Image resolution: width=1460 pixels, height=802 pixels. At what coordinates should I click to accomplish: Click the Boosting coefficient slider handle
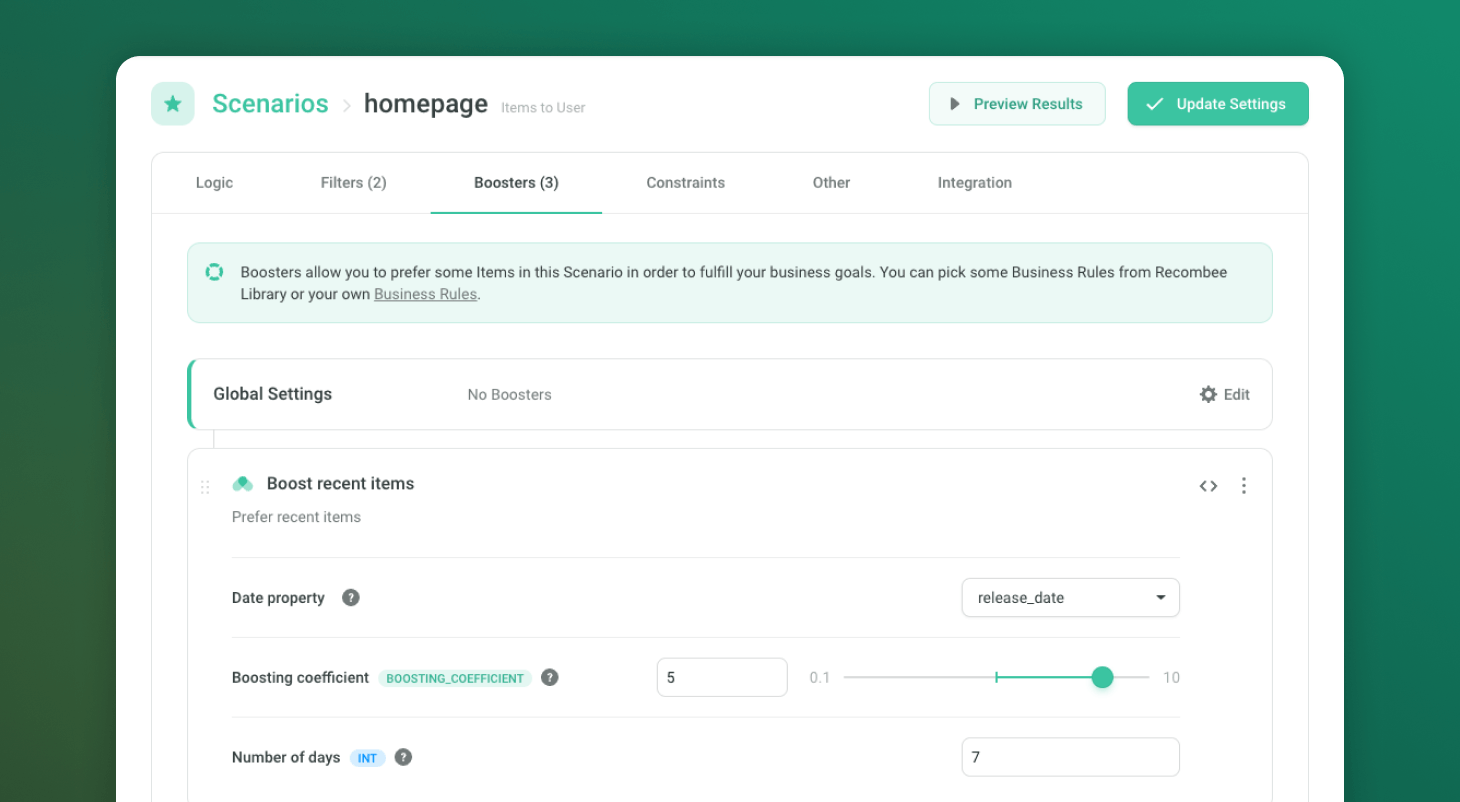pos(1102,677)
